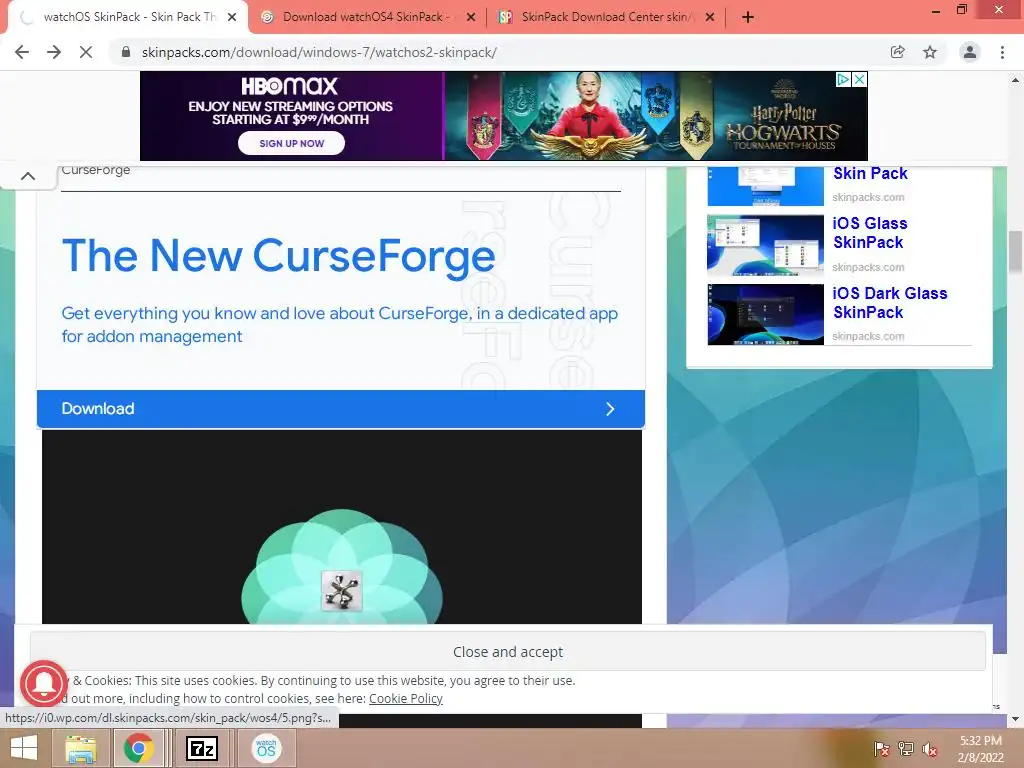The width and height of the screenshot is (1024, 768).
Task: Open File Explorer from the taskbar
Action: [x=81, y=748]
